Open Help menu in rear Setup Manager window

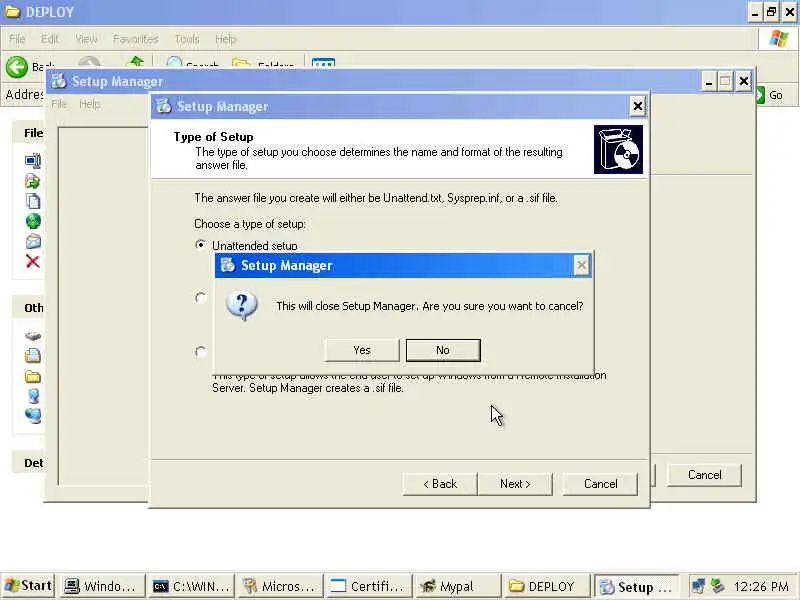pos(90,104)
